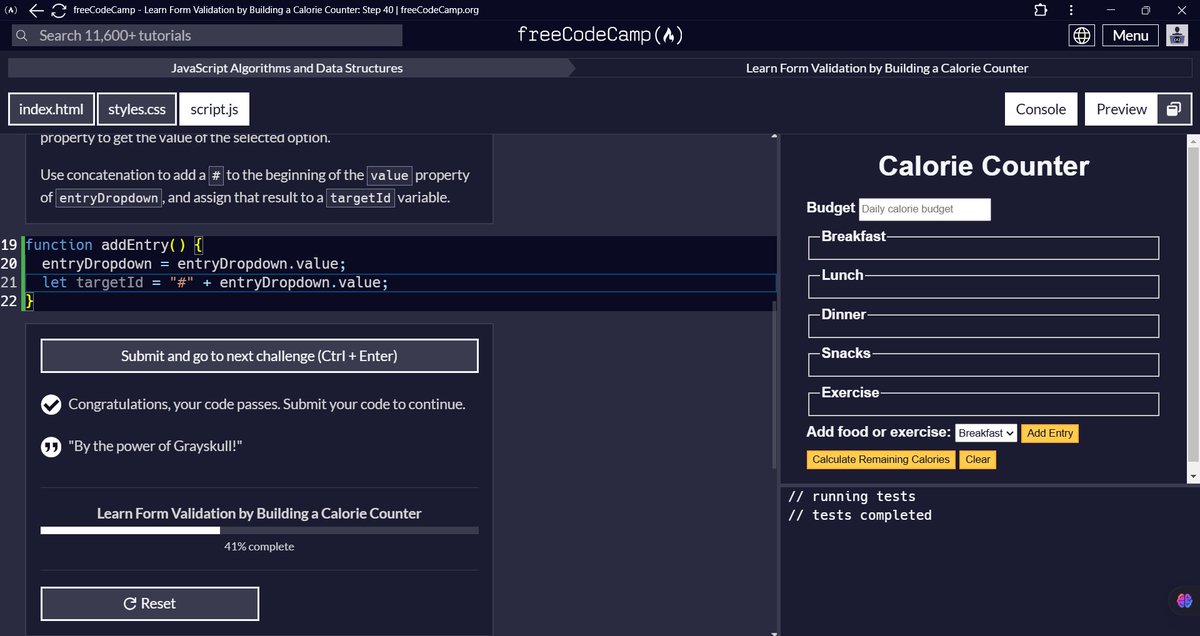Open your user profile avatar icon
The width and height of the screenshot is (1200, 636).
click(x=1176, y=34)
